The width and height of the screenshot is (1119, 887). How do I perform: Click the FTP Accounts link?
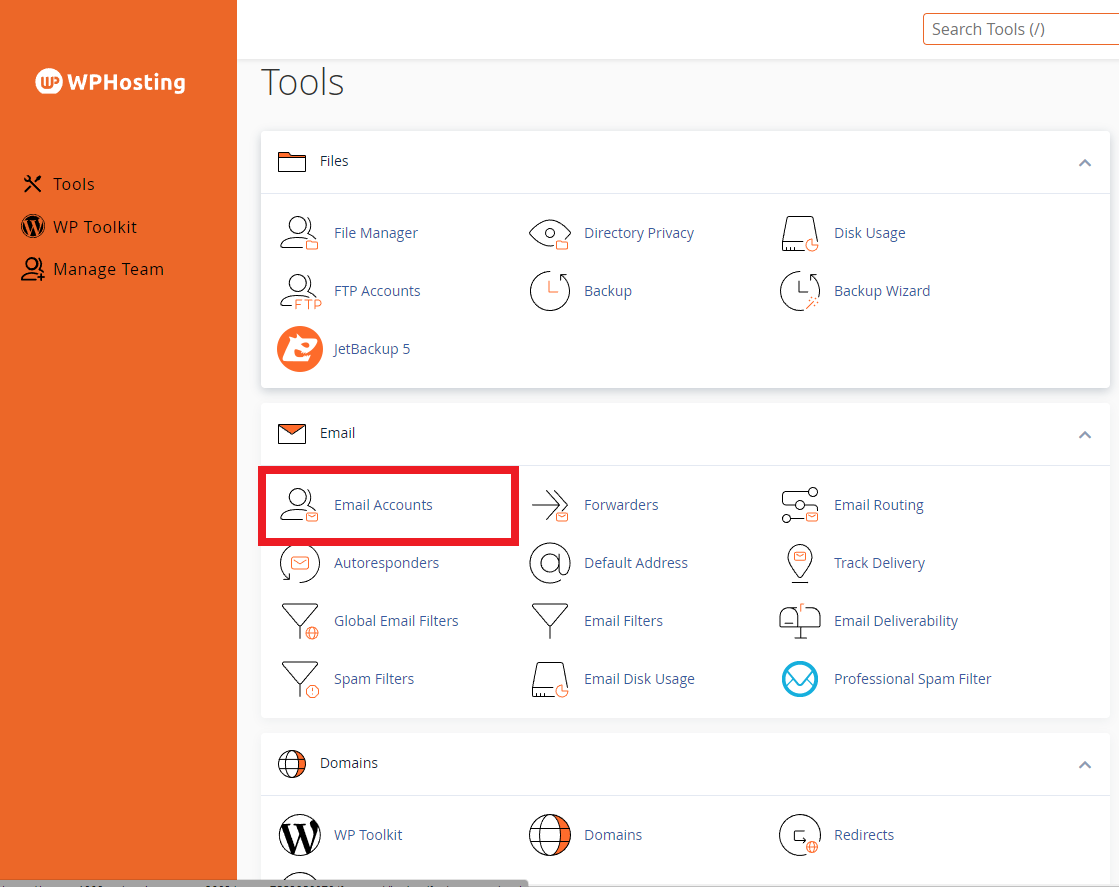377,291
